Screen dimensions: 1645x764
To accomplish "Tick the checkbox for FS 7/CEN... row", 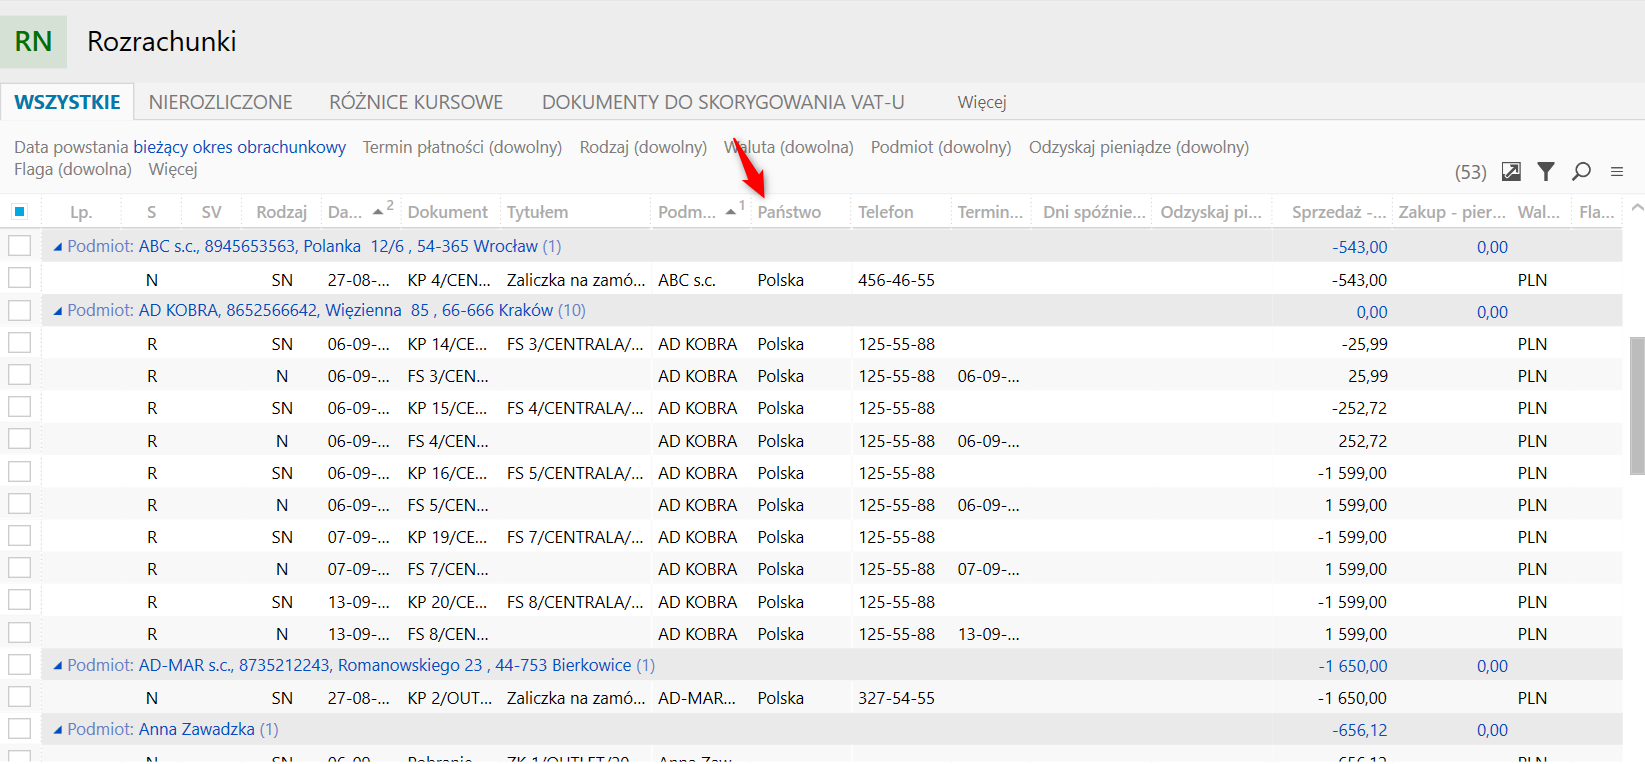I will pyautogui.click(x=19, y=568).
